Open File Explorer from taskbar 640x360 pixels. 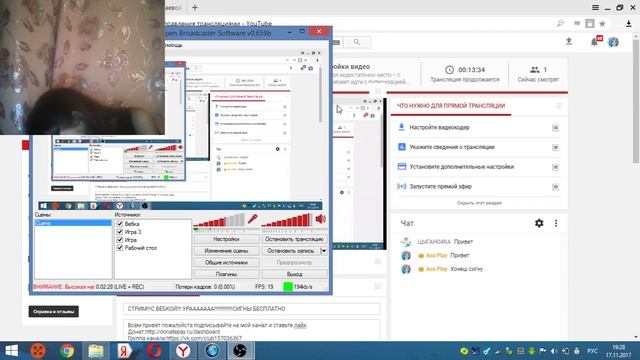pos(96,351)
